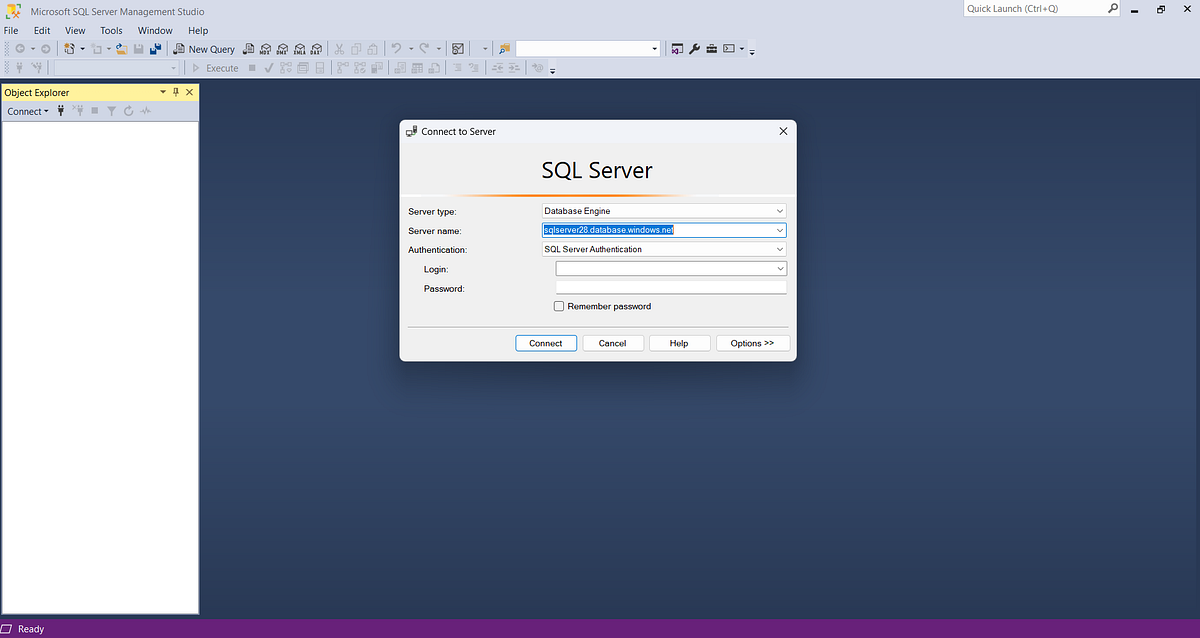Click the Cut scissors icon

click(x=339, y=49)
